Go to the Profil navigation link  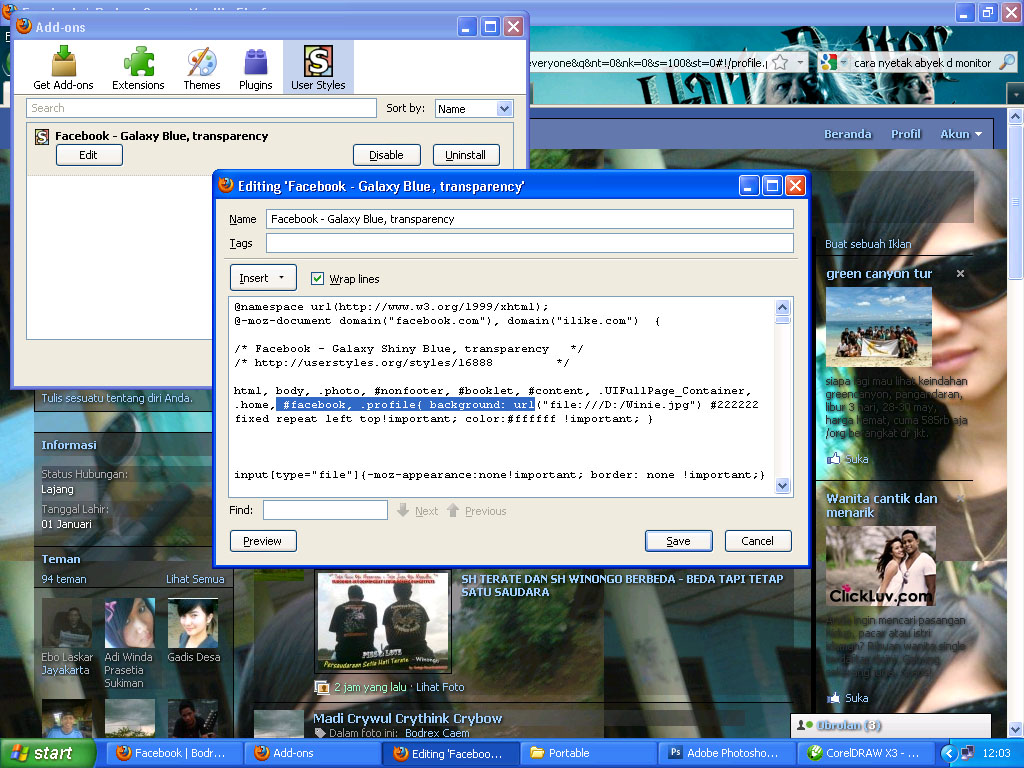pyautogui.click(x=905, y=134)
